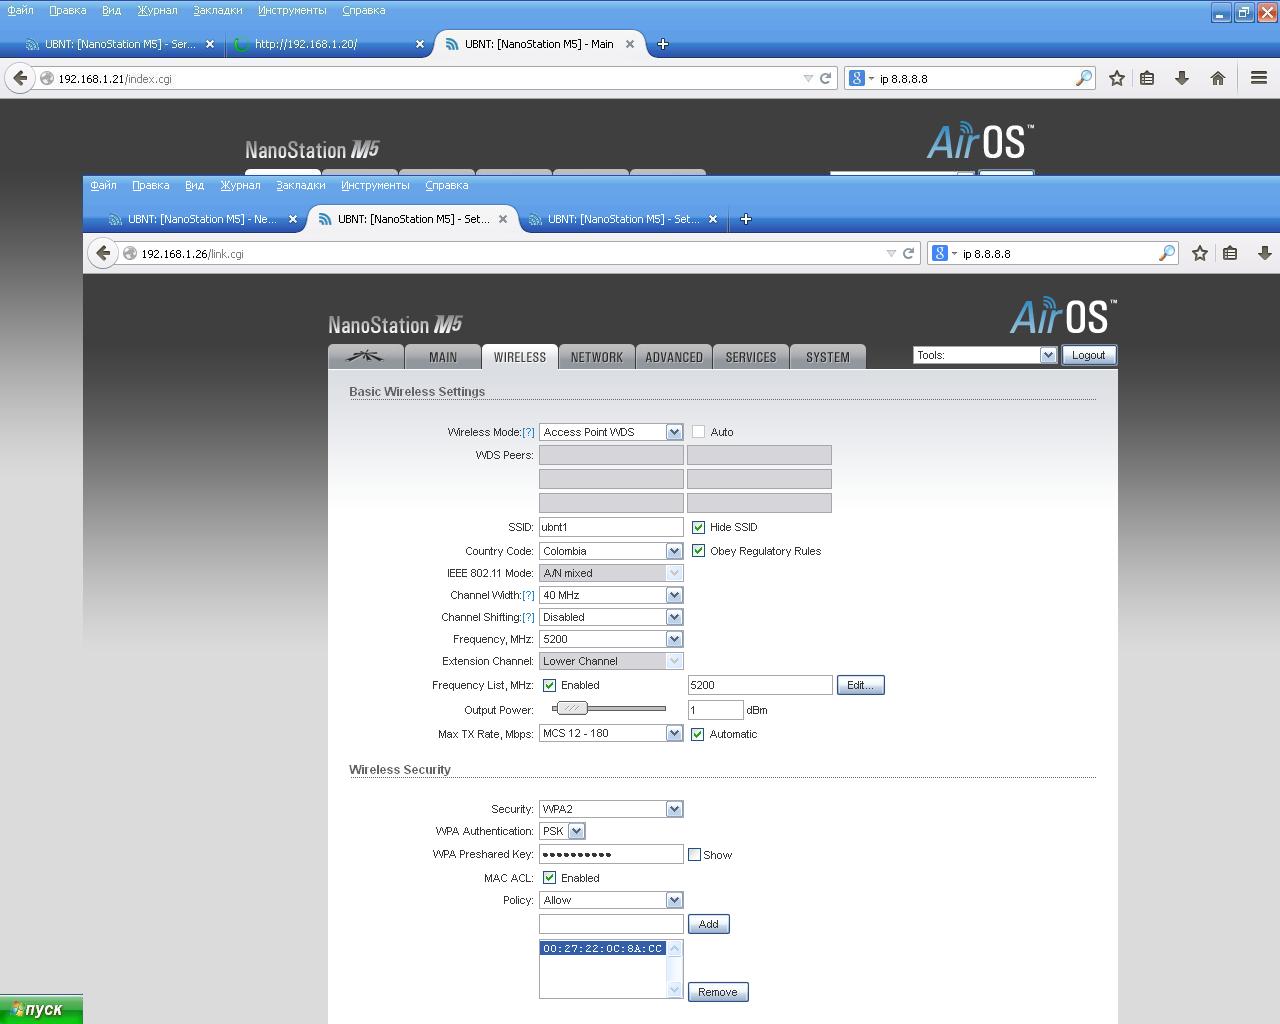This screenshot has height=1024, width=1280.
Task: Click bookmark star in background window
Action: 1117,78
